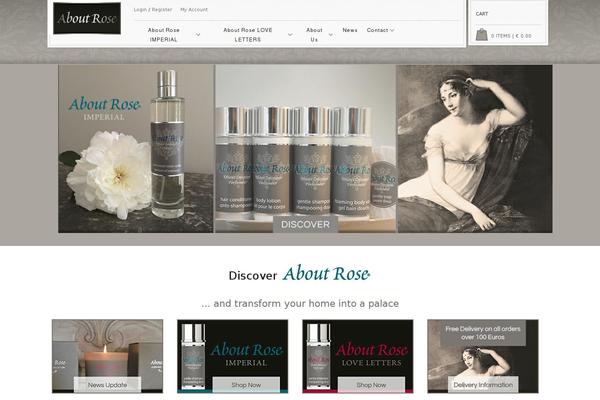600x400 pixels.
Task: Open the vintage lady portrait banner
Action: tap(475, 149)
